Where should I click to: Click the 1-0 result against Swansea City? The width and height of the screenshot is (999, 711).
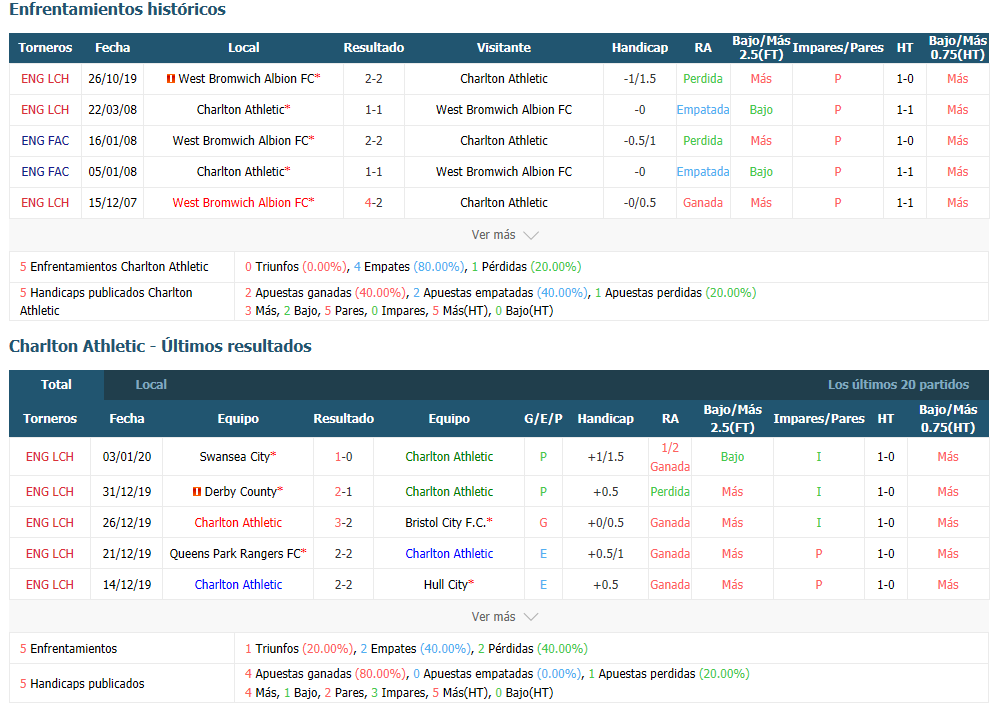click(343, 457)
